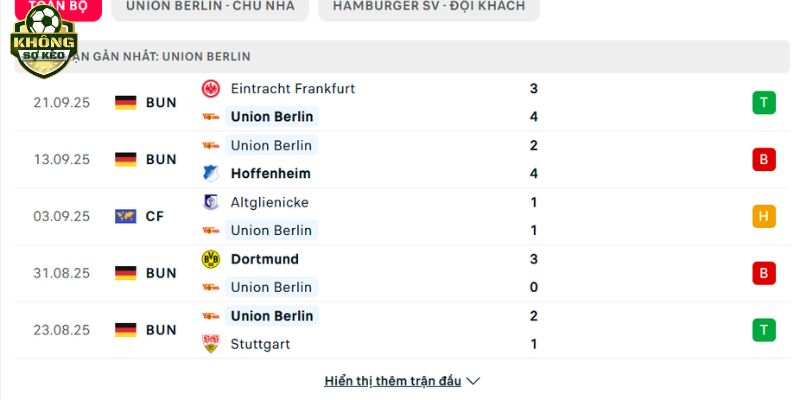Click red B badge for Dortmund match
The width and height of the screenshot is (800, 400).
point(764,273)
